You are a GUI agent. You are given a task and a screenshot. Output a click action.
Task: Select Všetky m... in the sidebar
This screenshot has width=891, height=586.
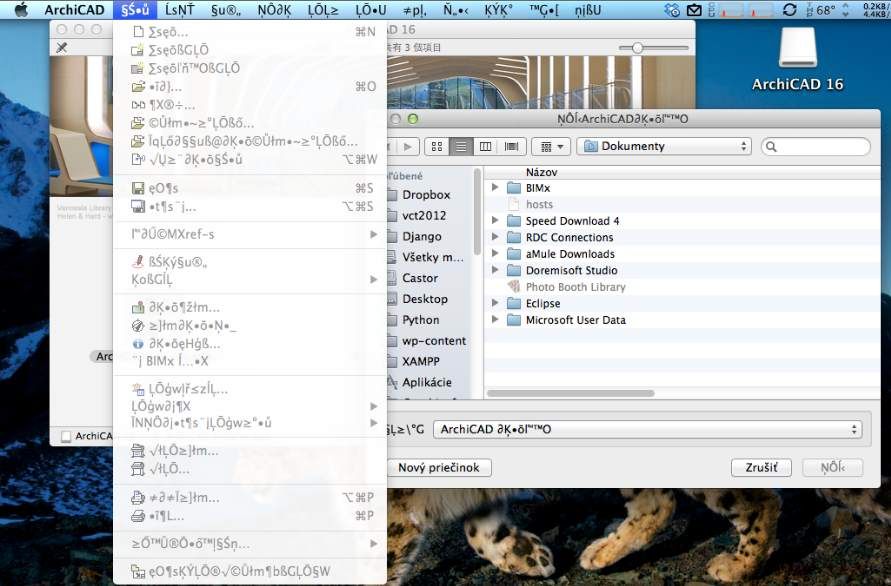click(x=432, y=257)
